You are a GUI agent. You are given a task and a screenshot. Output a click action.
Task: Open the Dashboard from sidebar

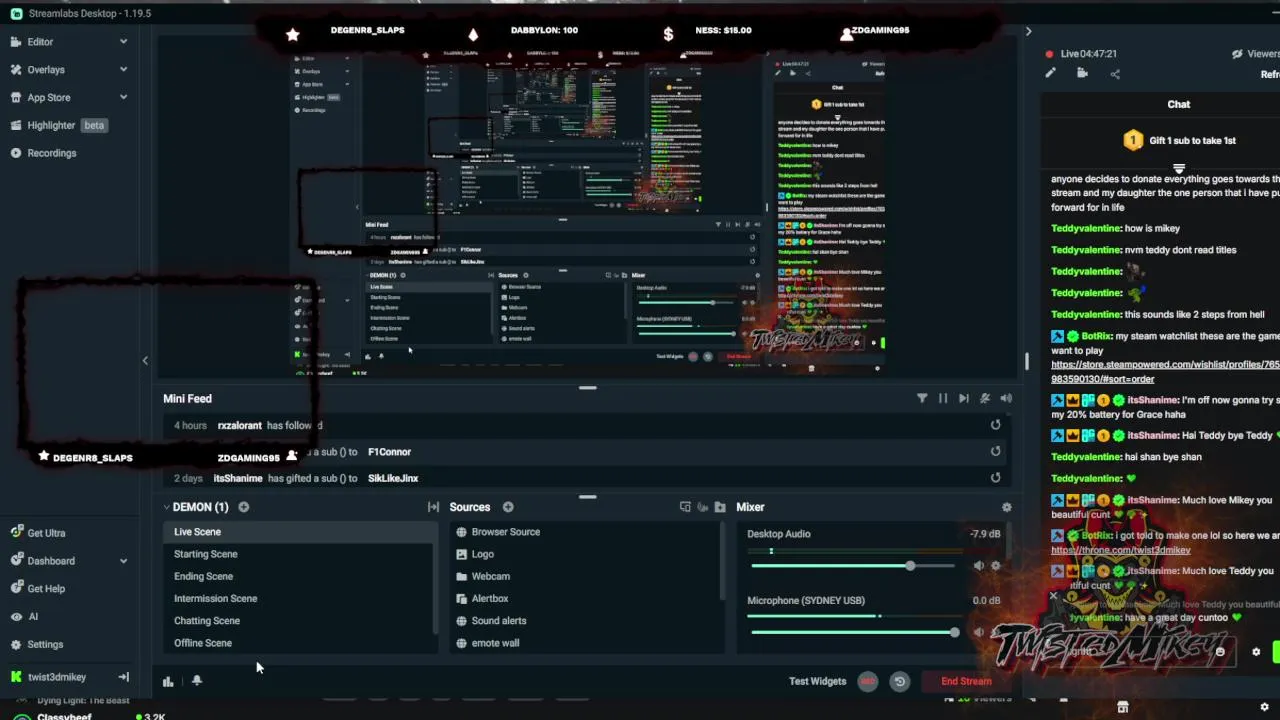(x=50, y=561)
